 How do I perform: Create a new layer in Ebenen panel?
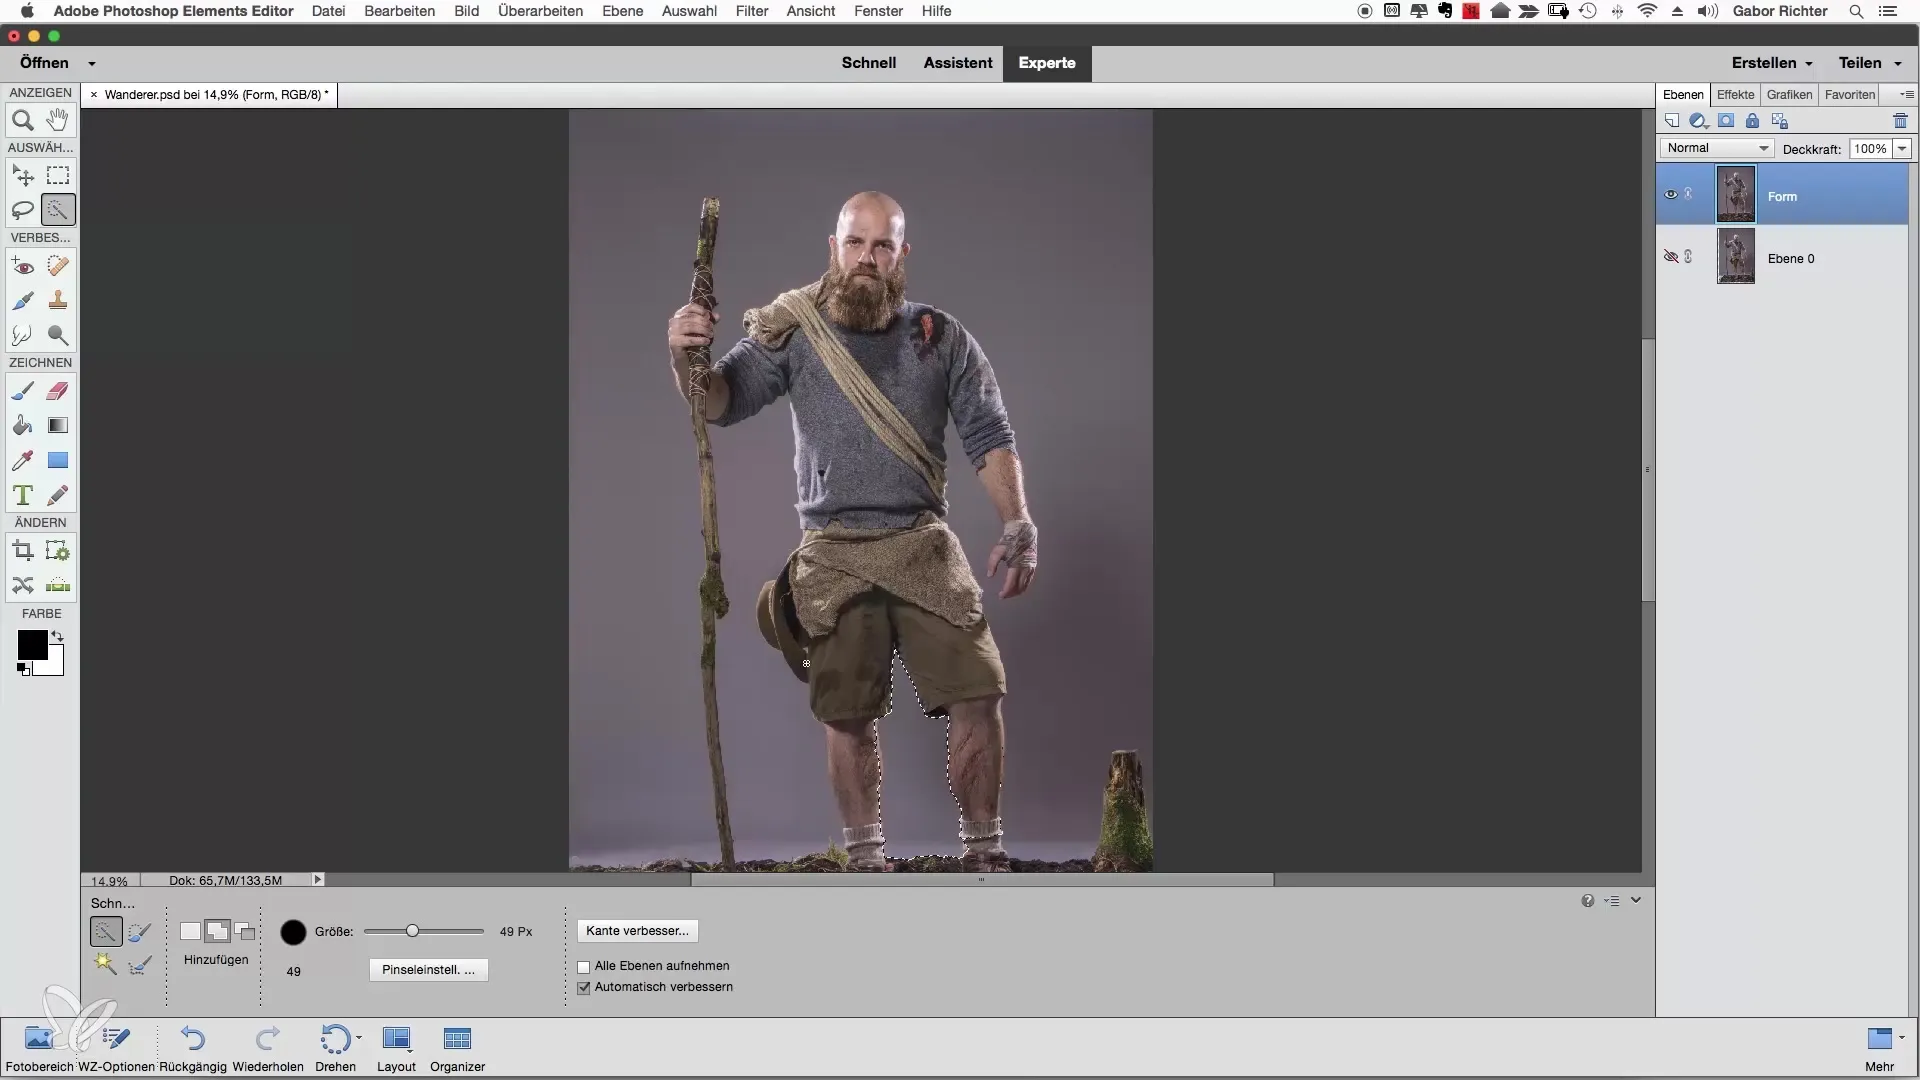click(1672, 121)
